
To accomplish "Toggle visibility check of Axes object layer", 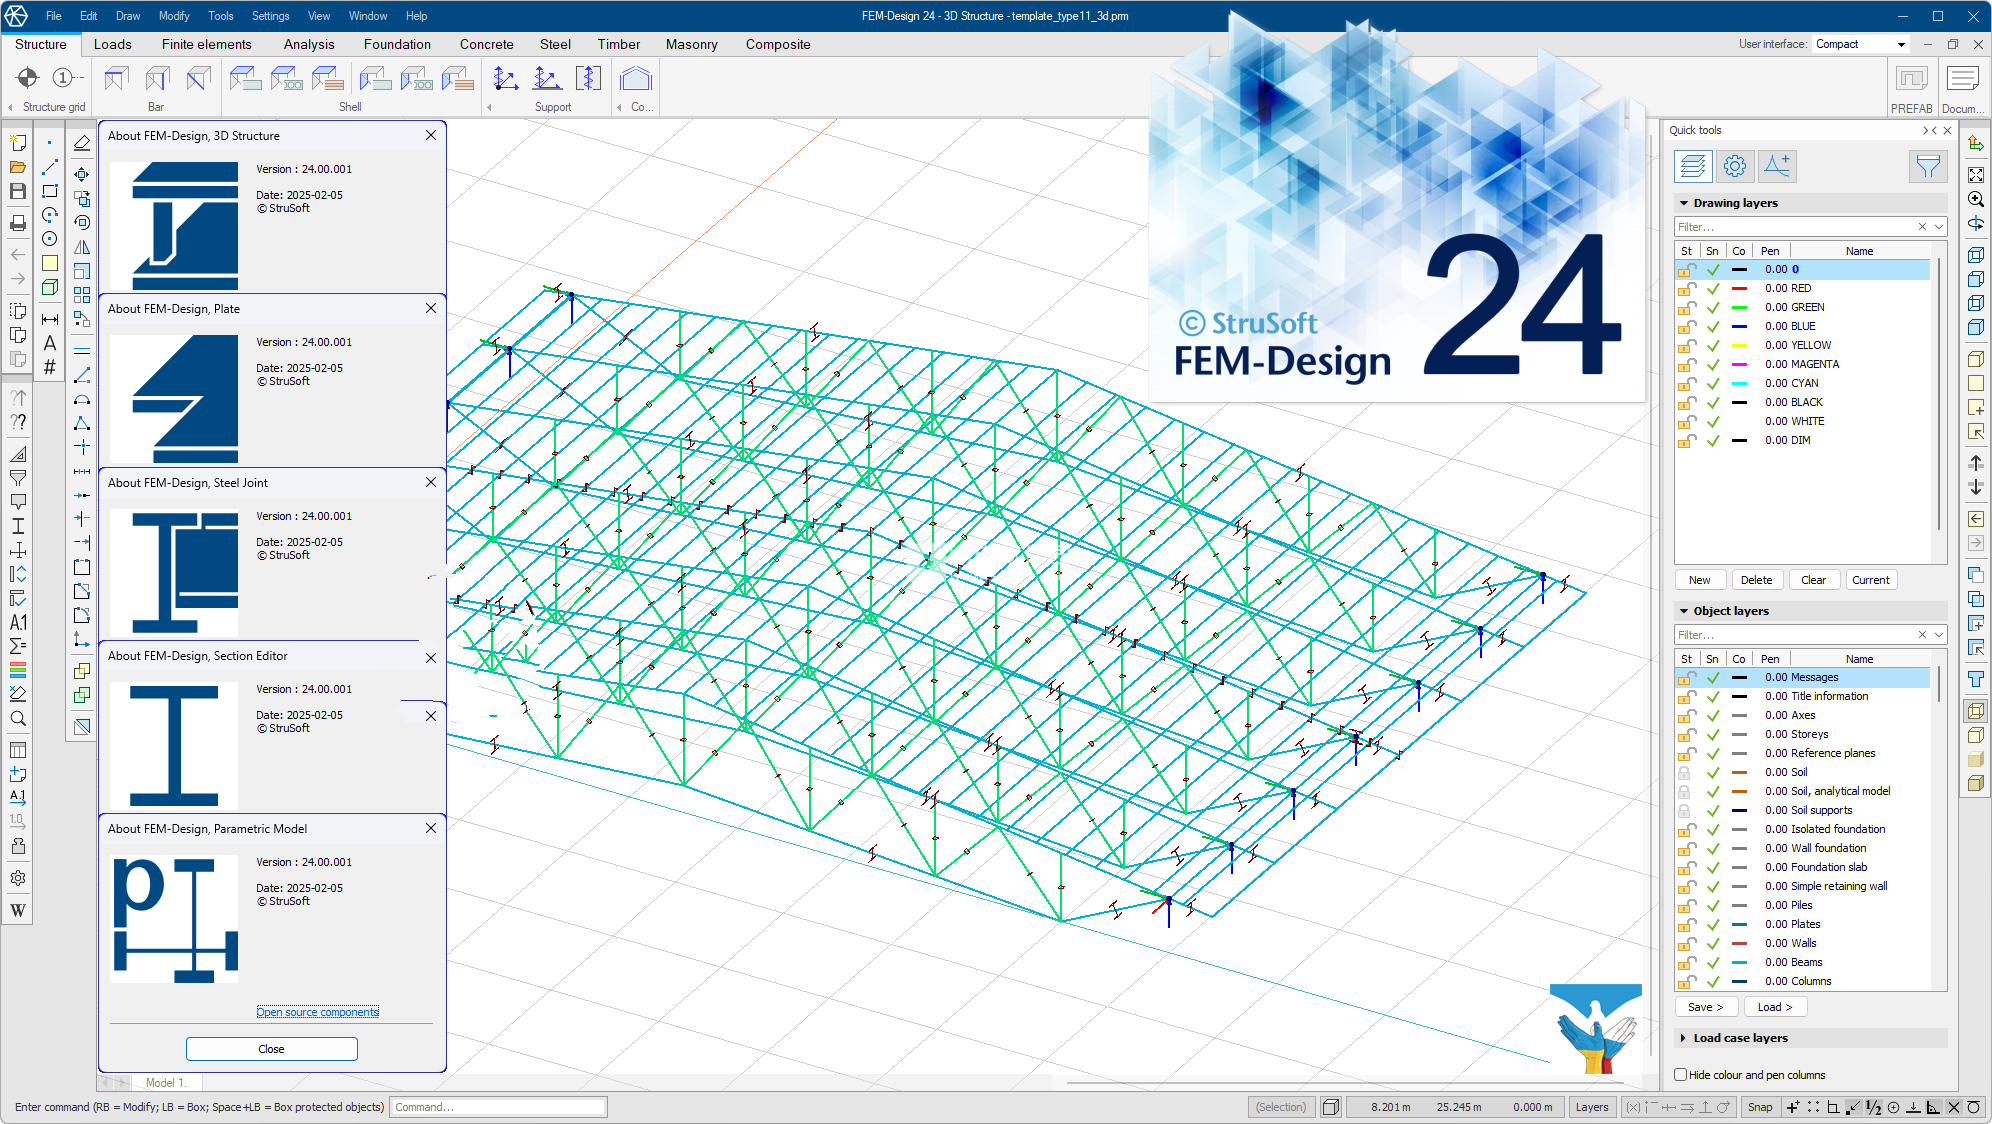I will pos(1713,716).
